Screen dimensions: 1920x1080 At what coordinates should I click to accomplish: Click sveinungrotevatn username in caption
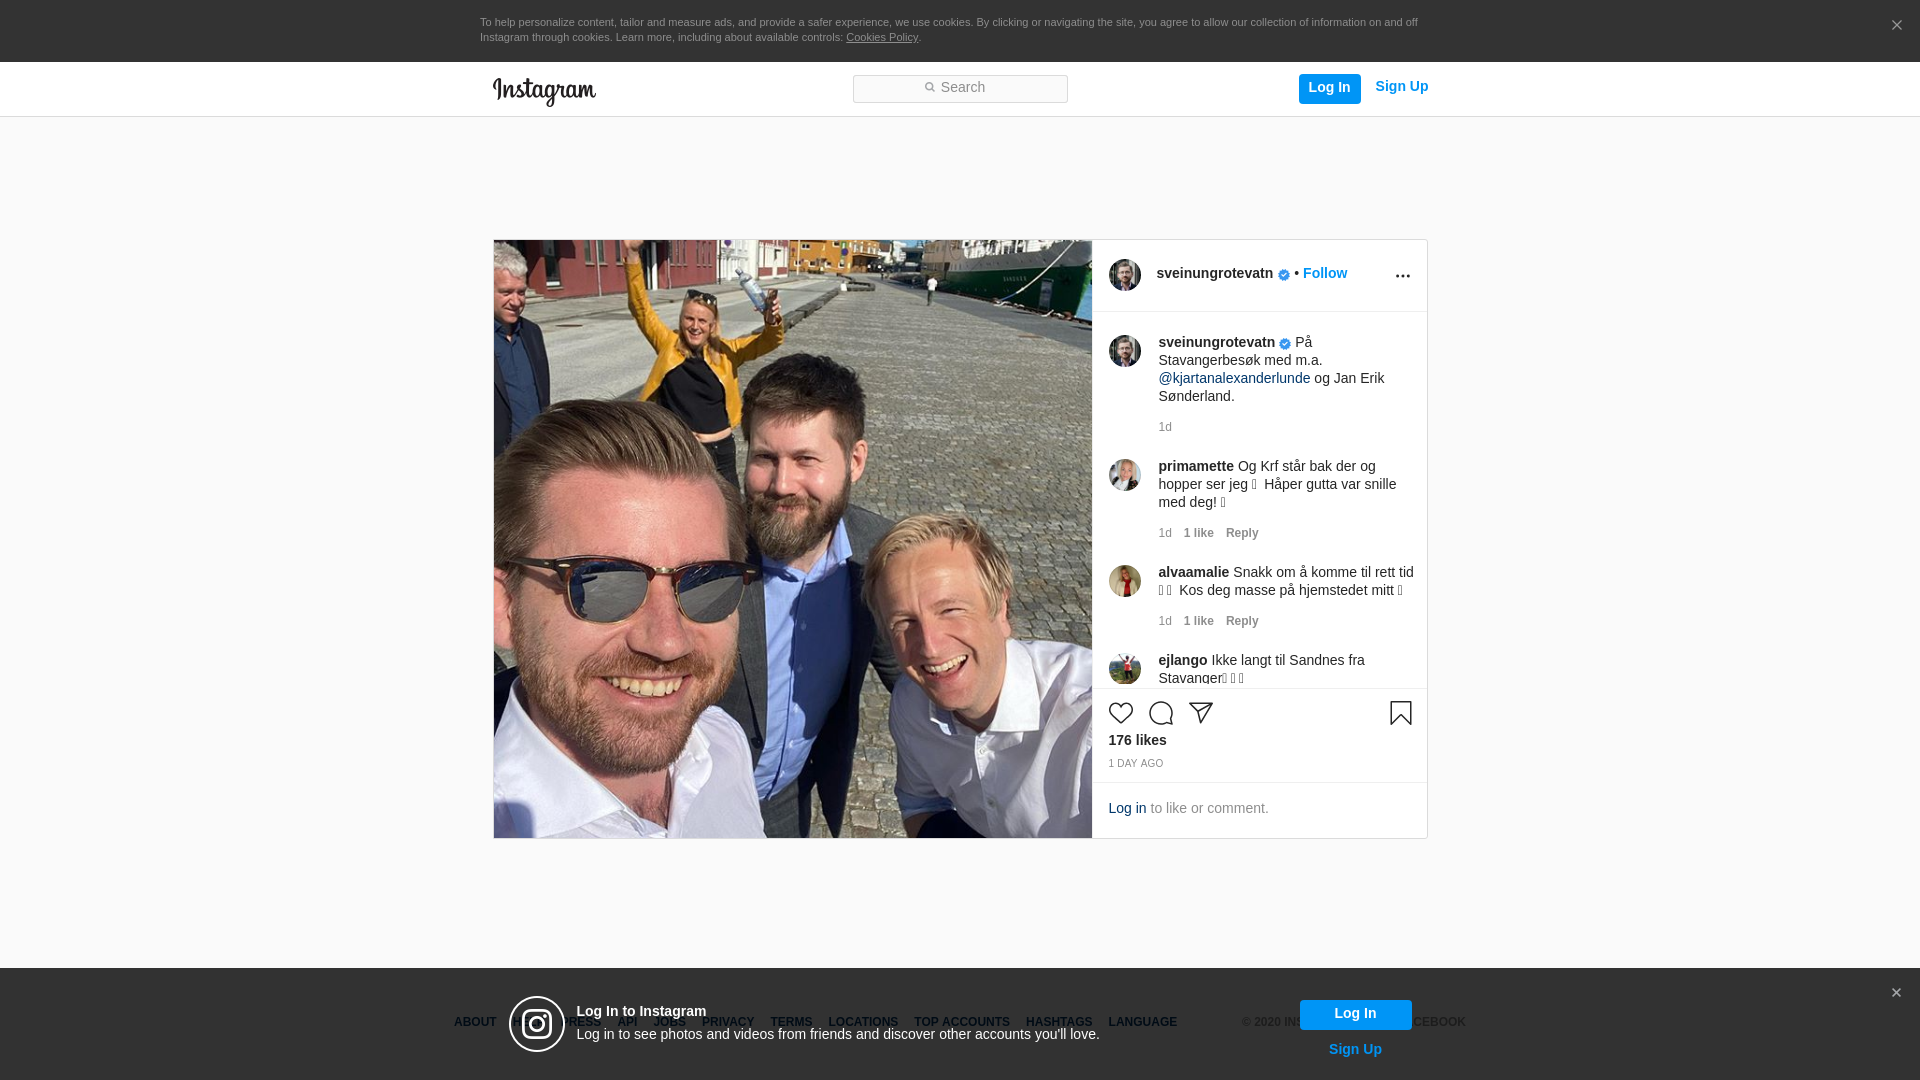point(1216,342)
